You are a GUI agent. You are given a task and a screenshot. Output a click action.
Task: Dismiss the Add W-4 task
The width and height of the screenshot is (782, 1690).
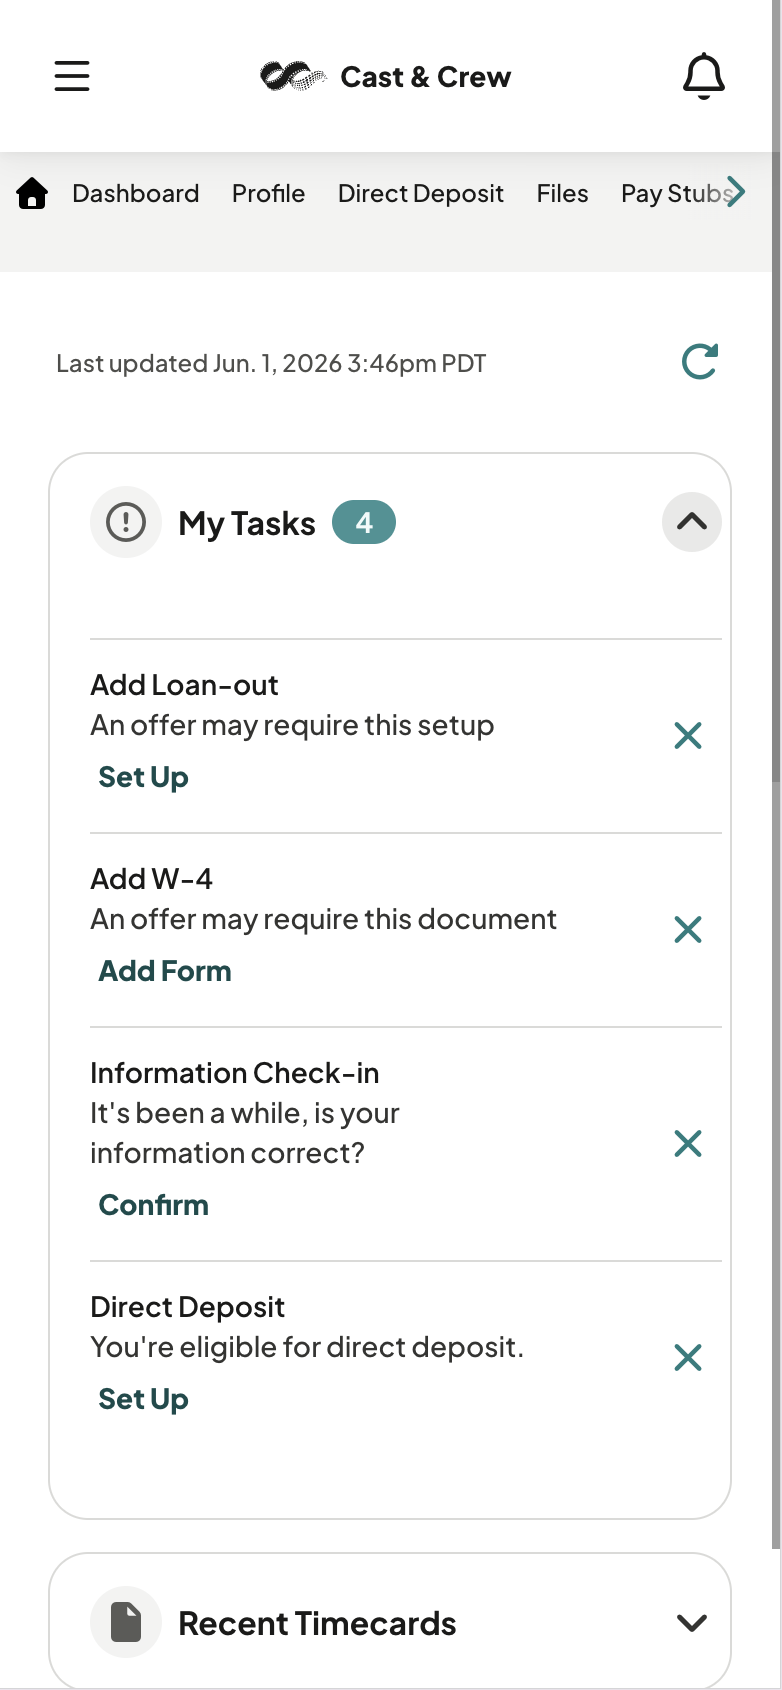(x=688, y=930)
